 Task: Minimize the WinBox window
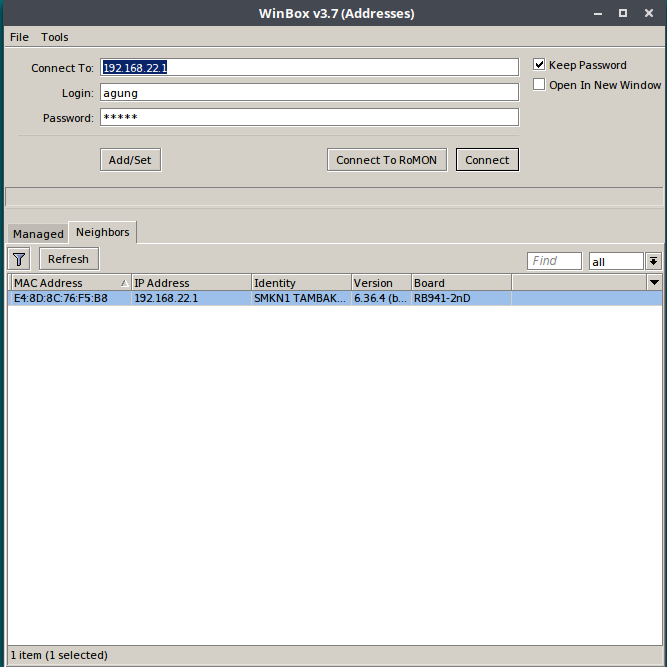(598, 14)
